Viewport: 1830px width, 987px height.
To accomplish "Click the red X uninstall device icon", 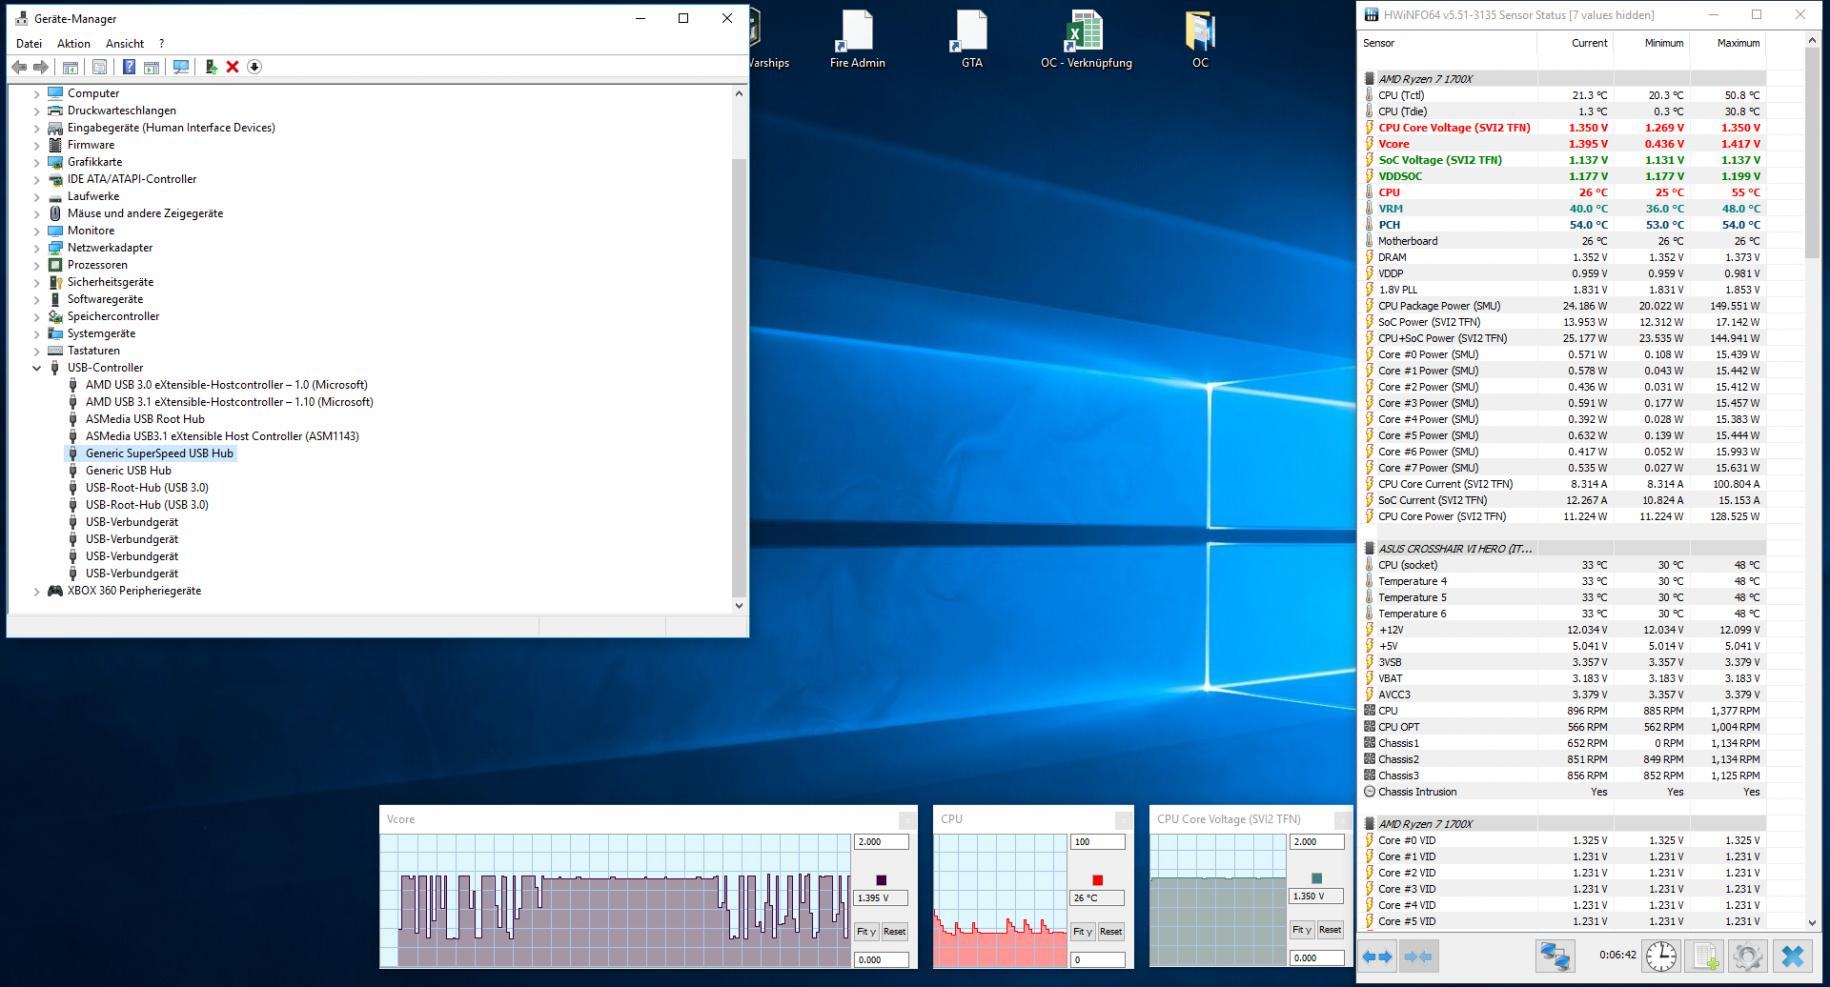I will 232,67.
